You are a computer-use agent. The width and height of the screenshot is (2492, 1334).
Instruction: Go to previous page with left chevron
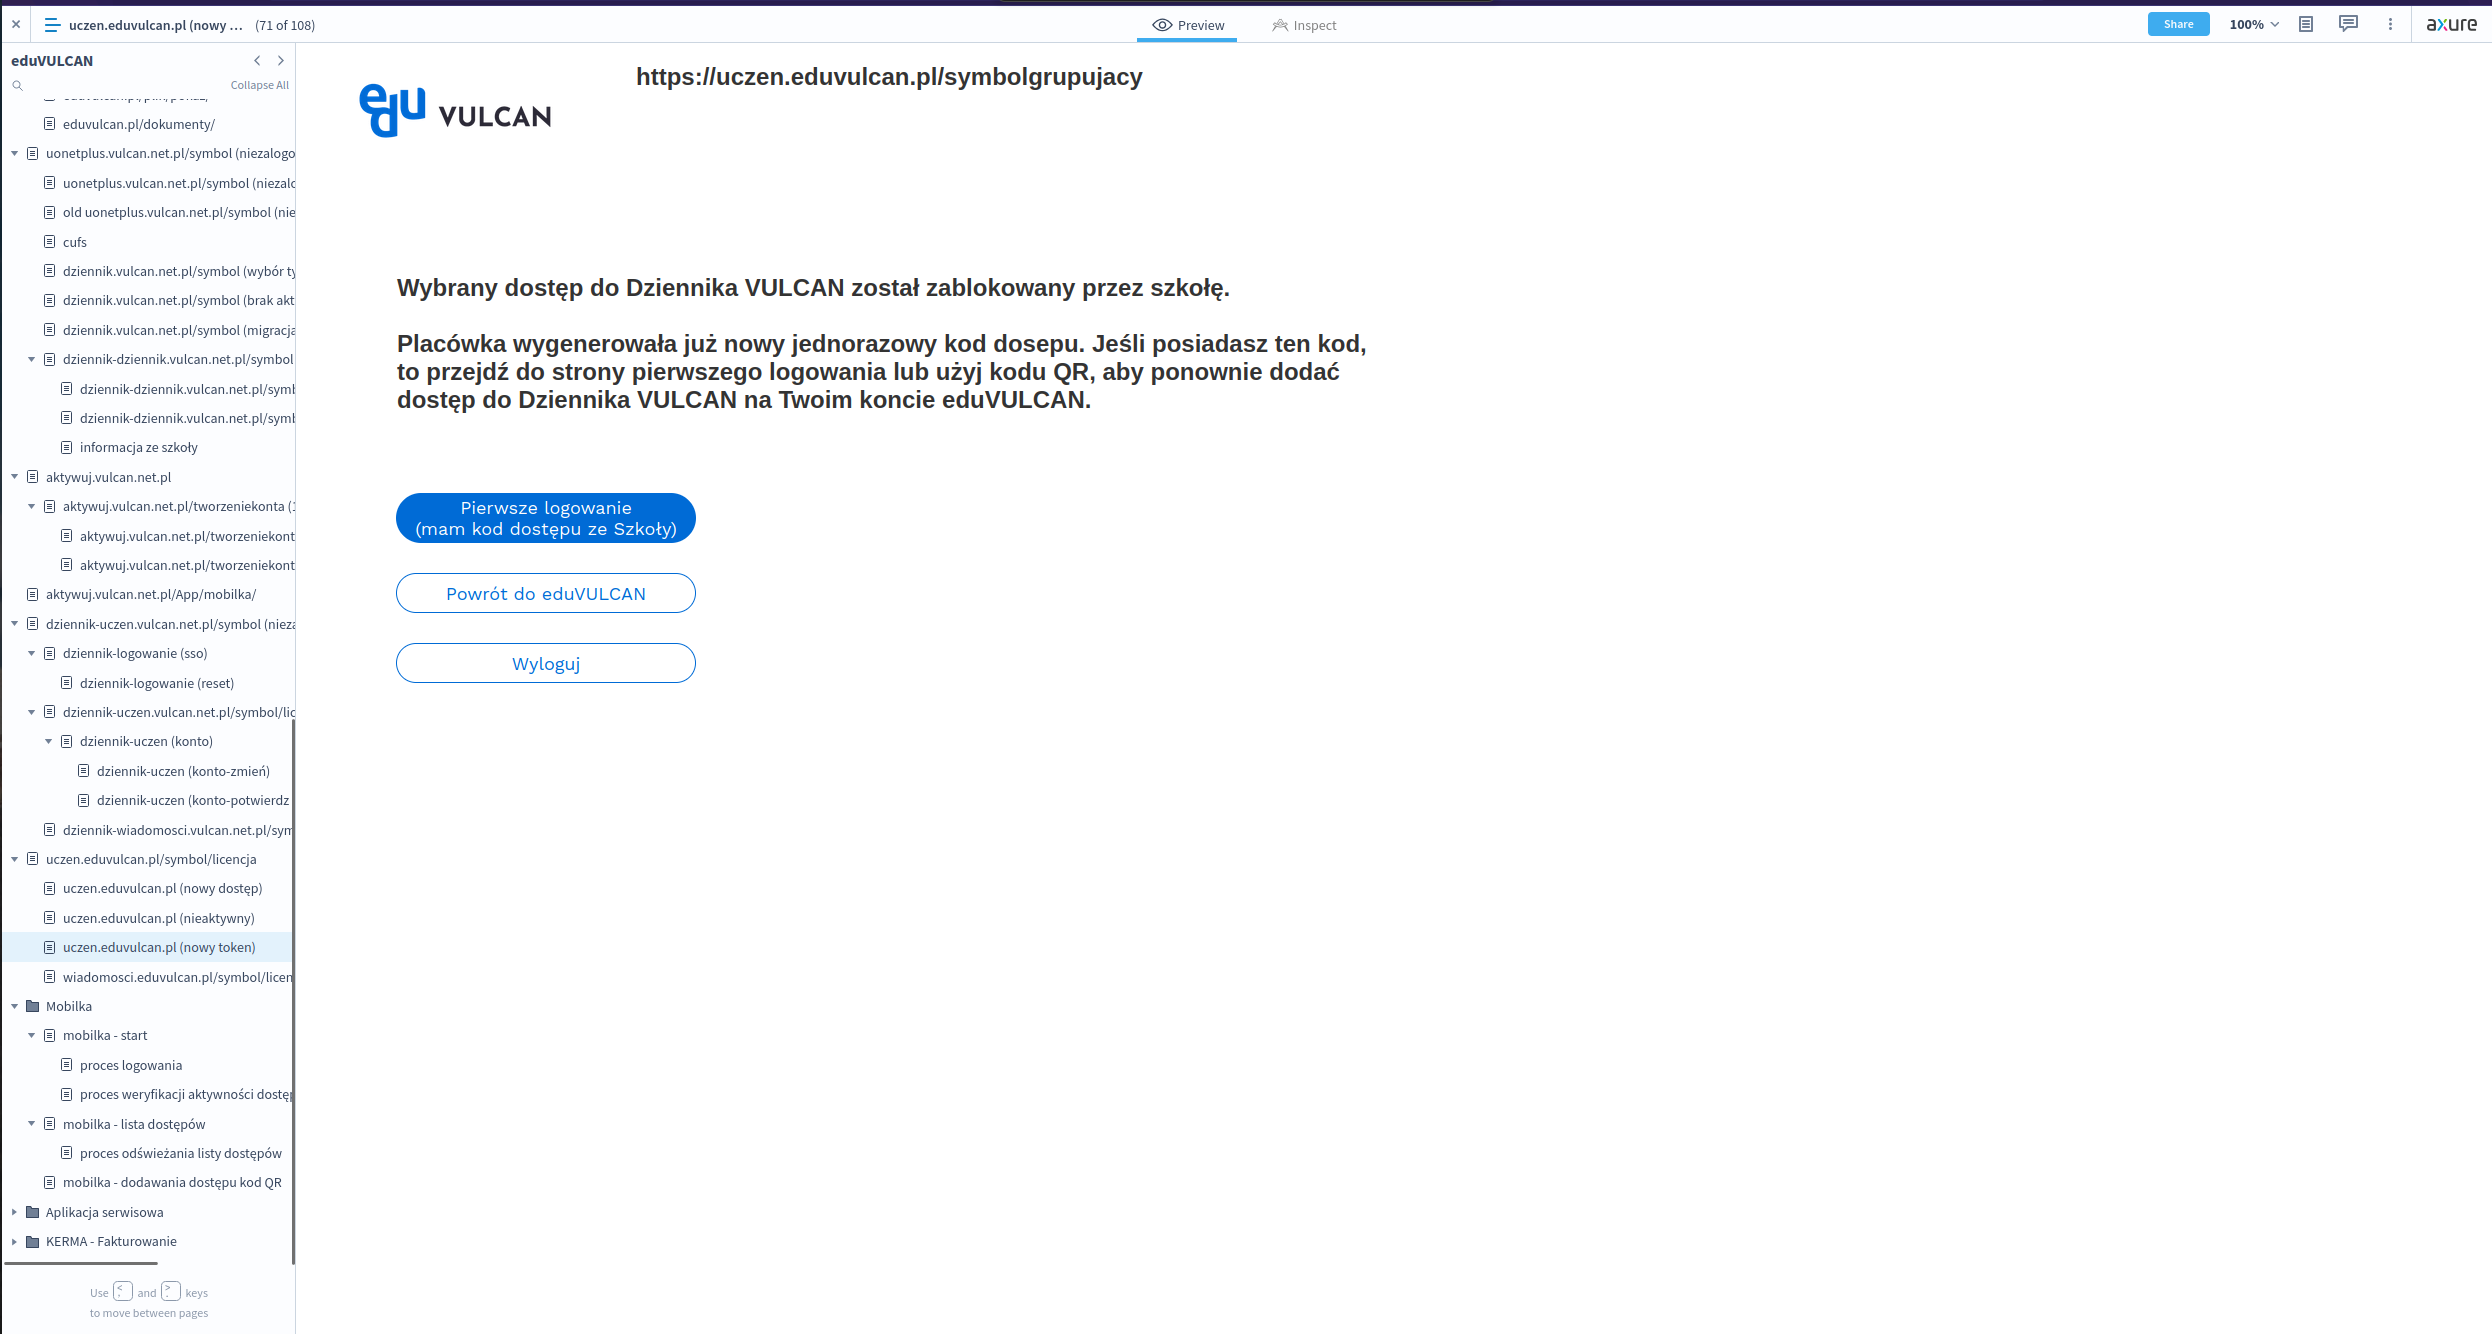point(257,61)
